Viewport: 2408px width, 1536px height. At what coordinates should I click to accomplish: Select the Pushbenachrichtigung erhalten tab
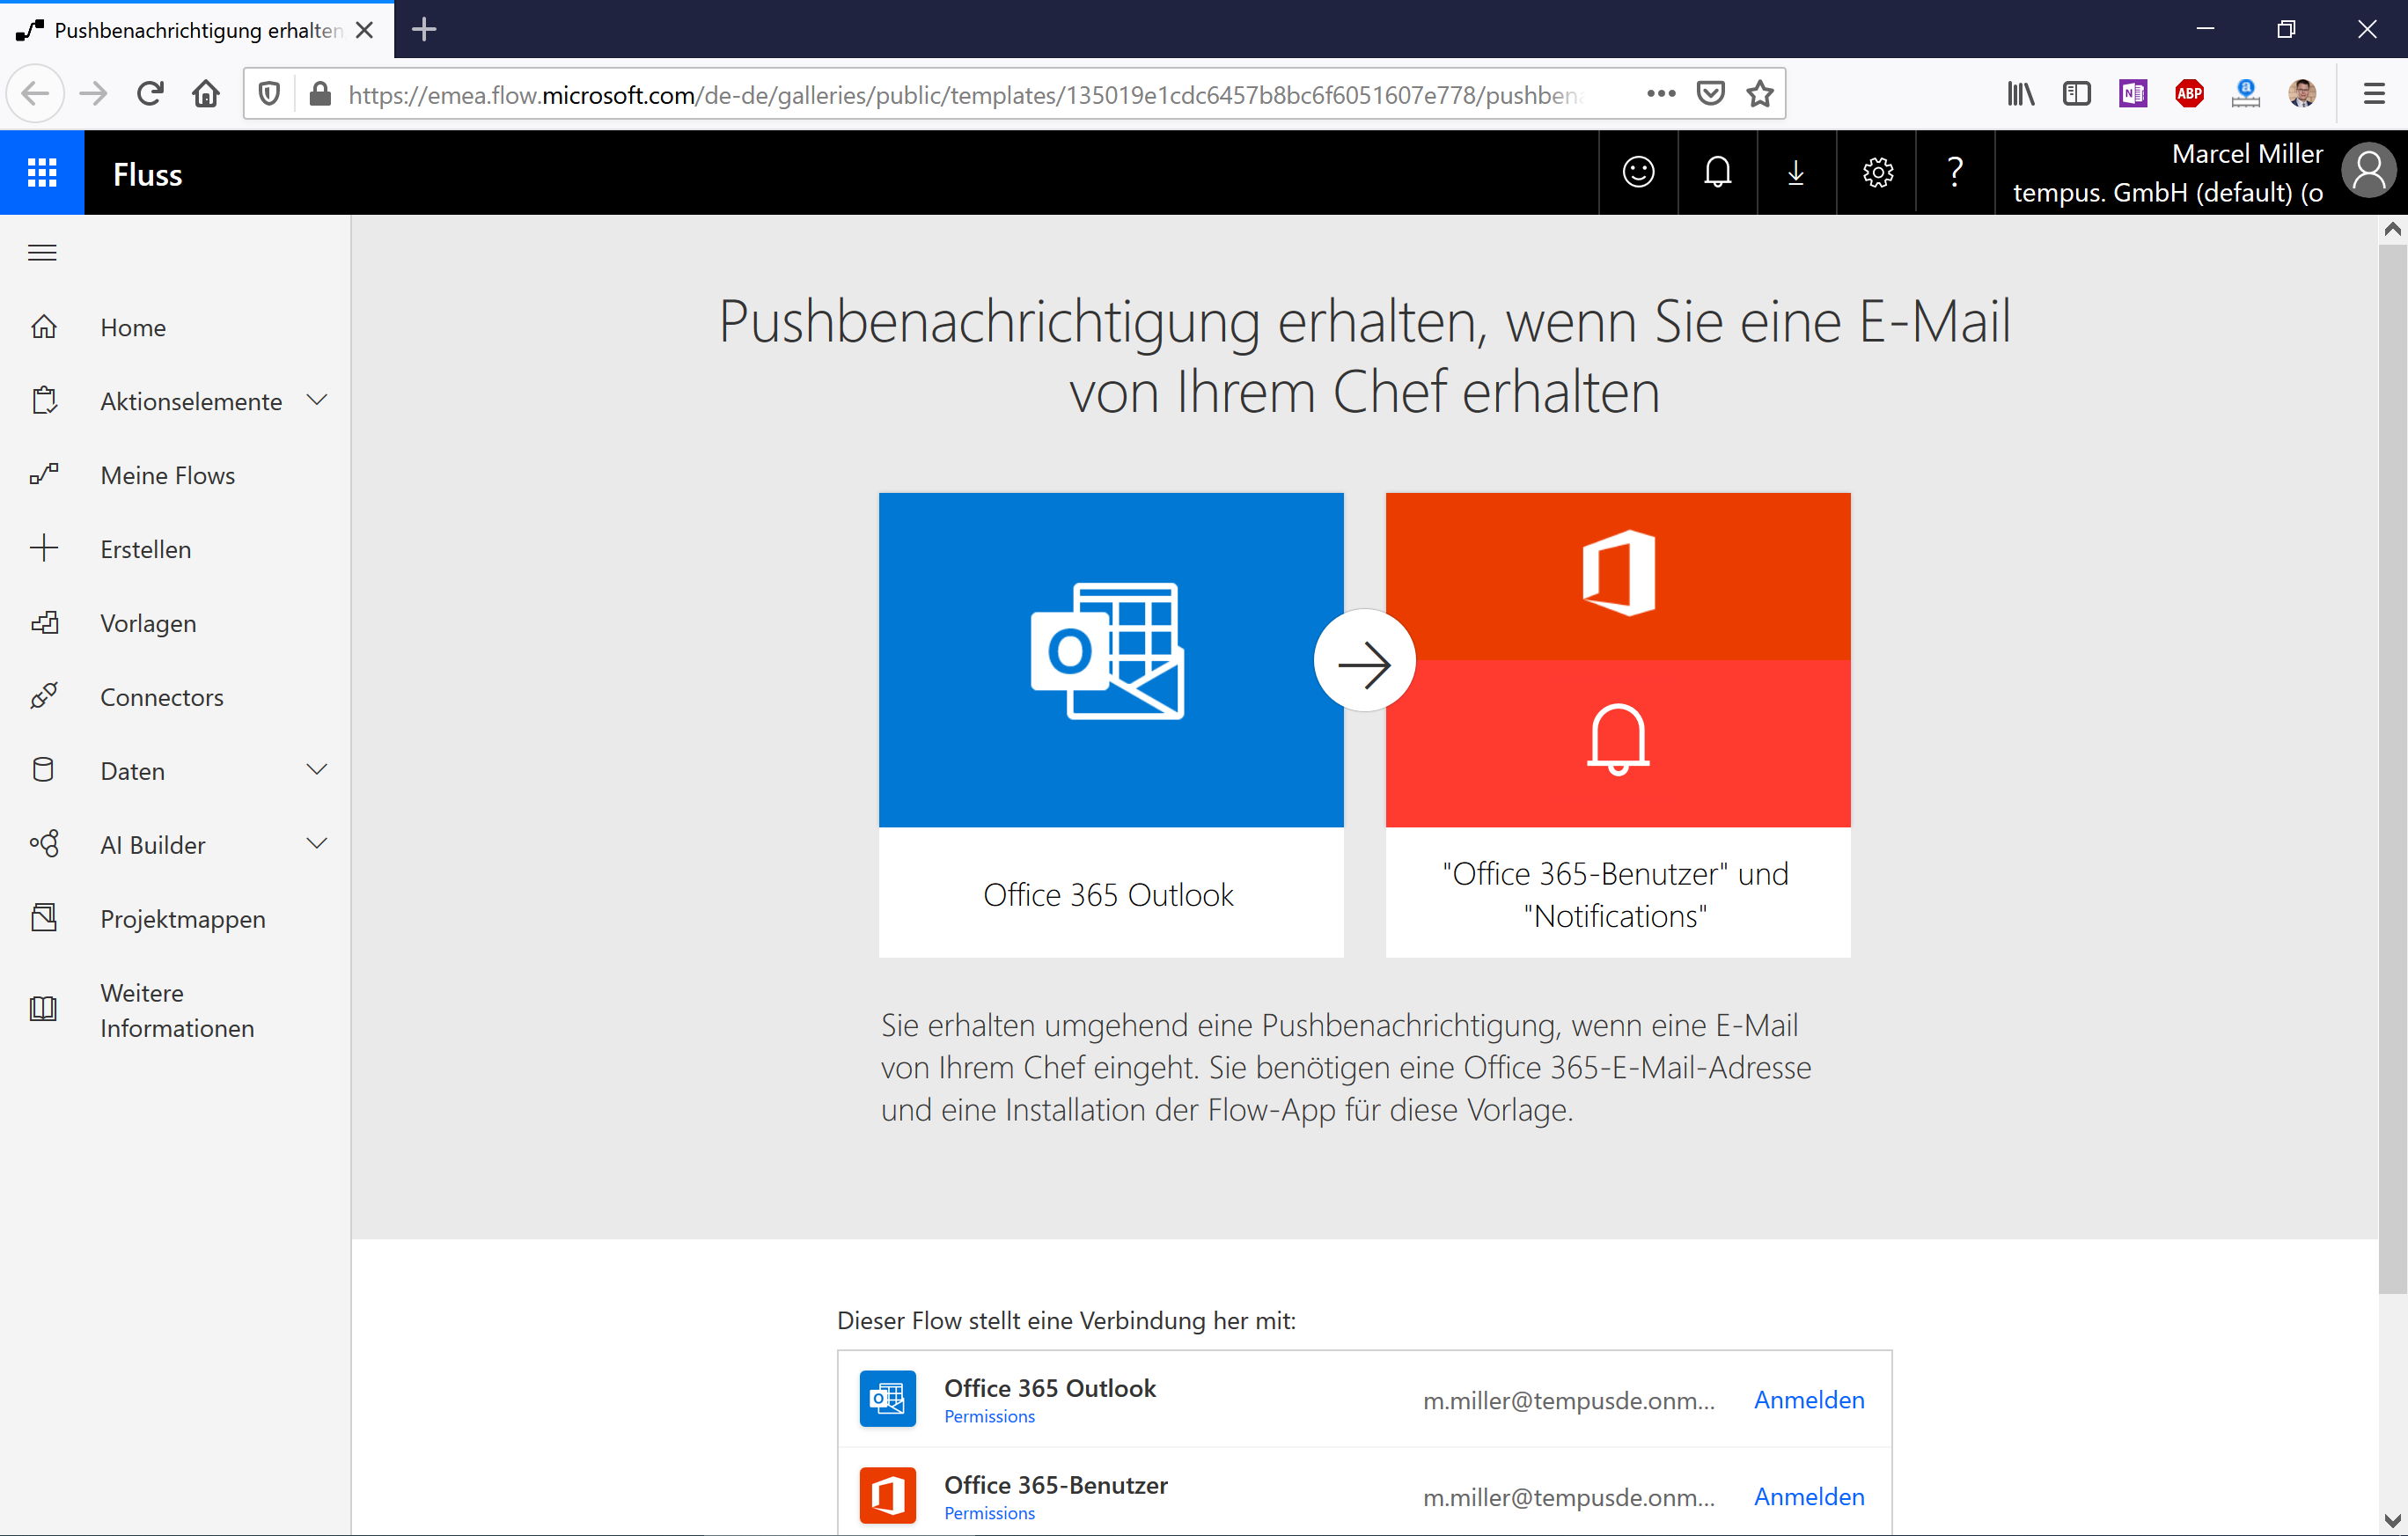pos(197,30)
